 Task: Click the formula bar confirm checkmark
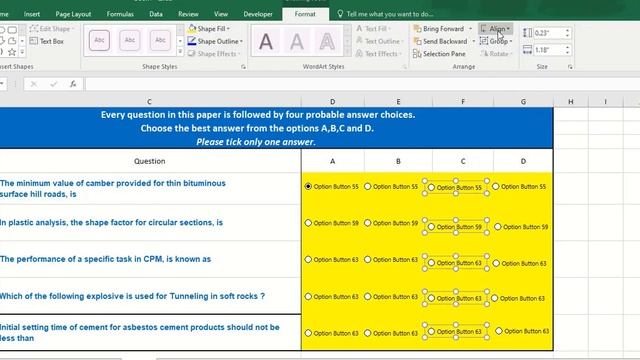click(x=53, y=84)
